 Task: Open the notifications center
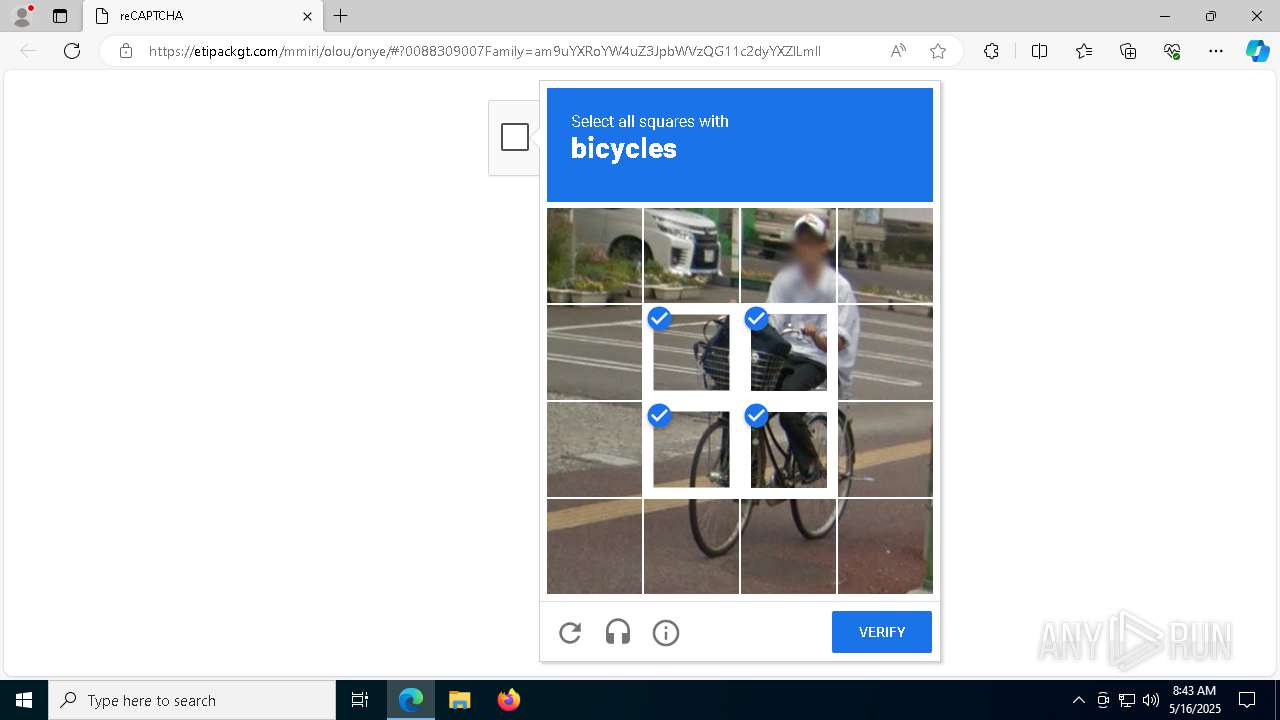pos(1247,700)
